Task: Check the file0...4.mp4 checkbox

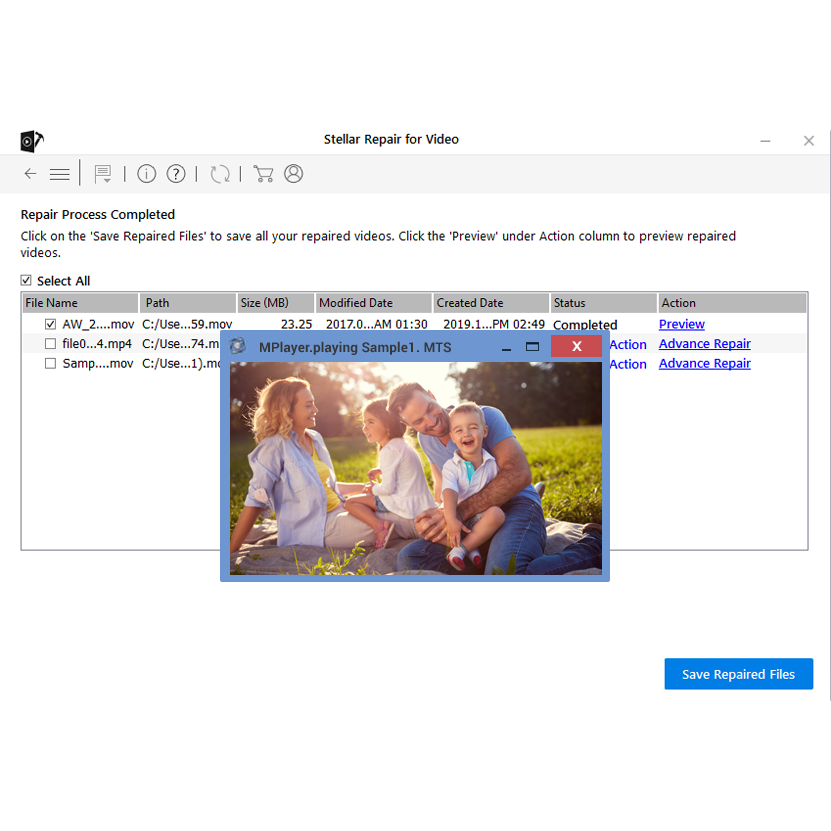Action: click(x=50, y=344)
